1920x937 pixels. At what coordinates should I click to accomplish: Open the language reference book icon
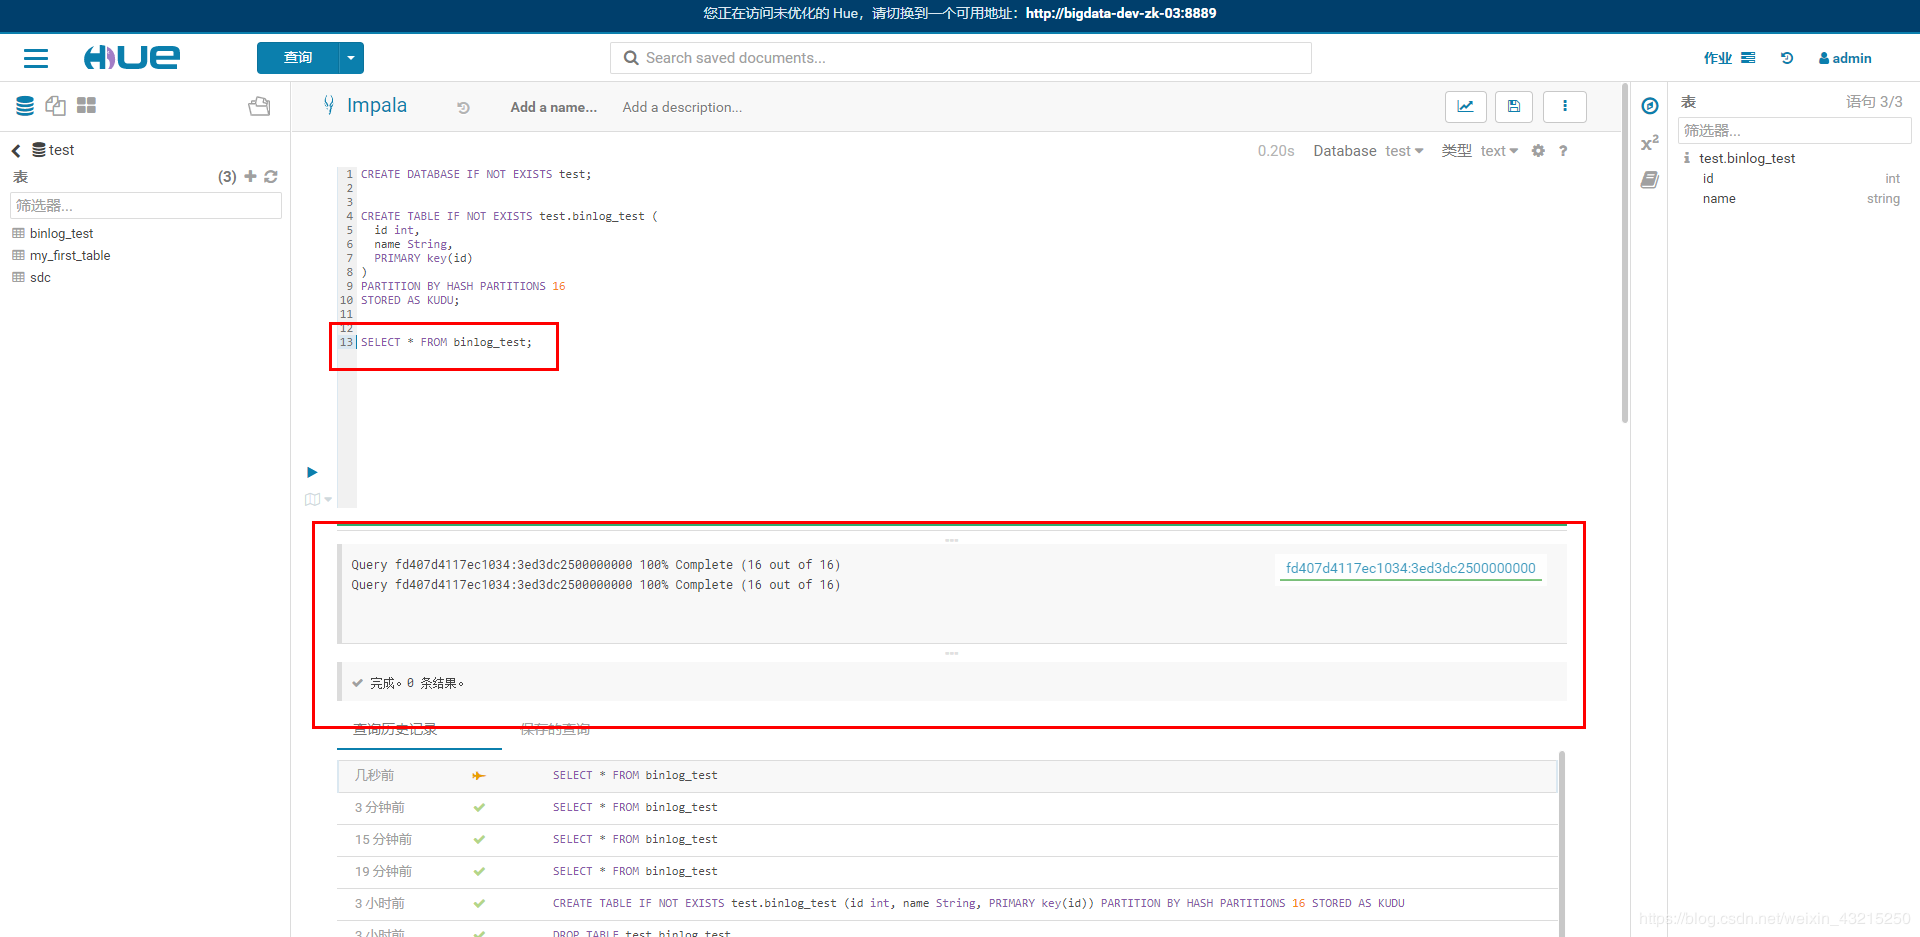(x=1651, y=180)
